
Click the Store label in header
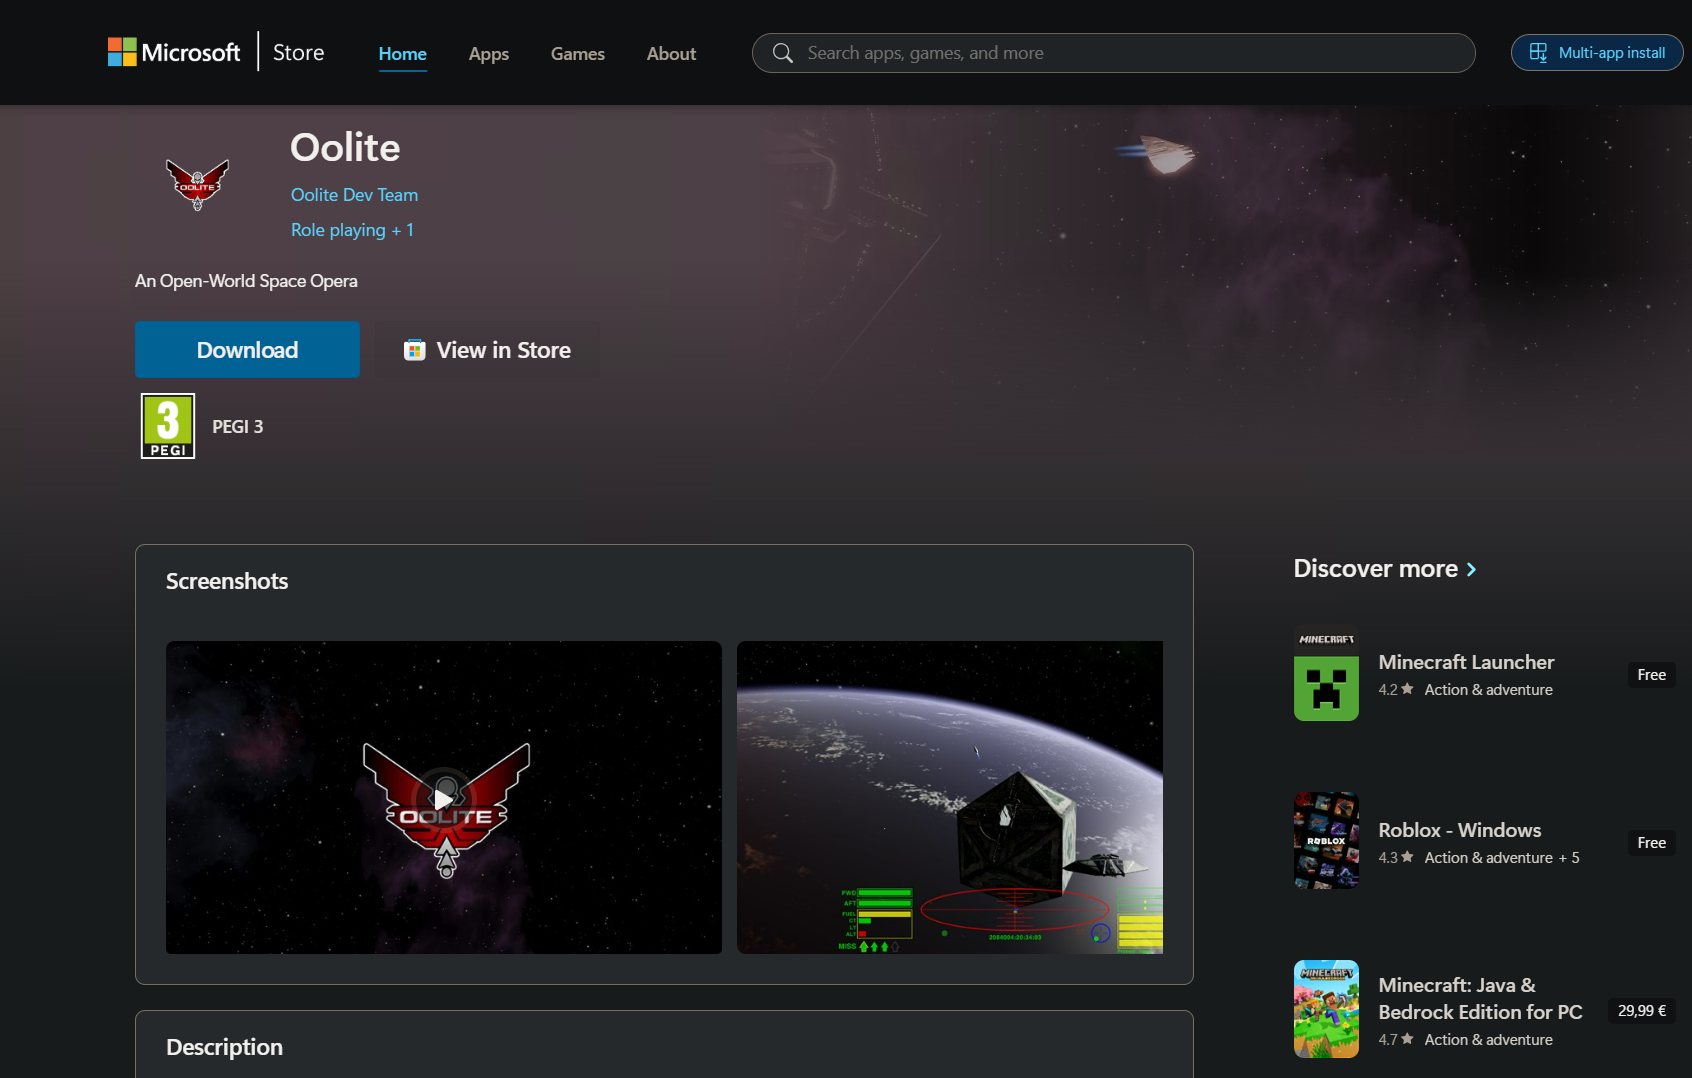pyautogui.click(x=299, y=52)
